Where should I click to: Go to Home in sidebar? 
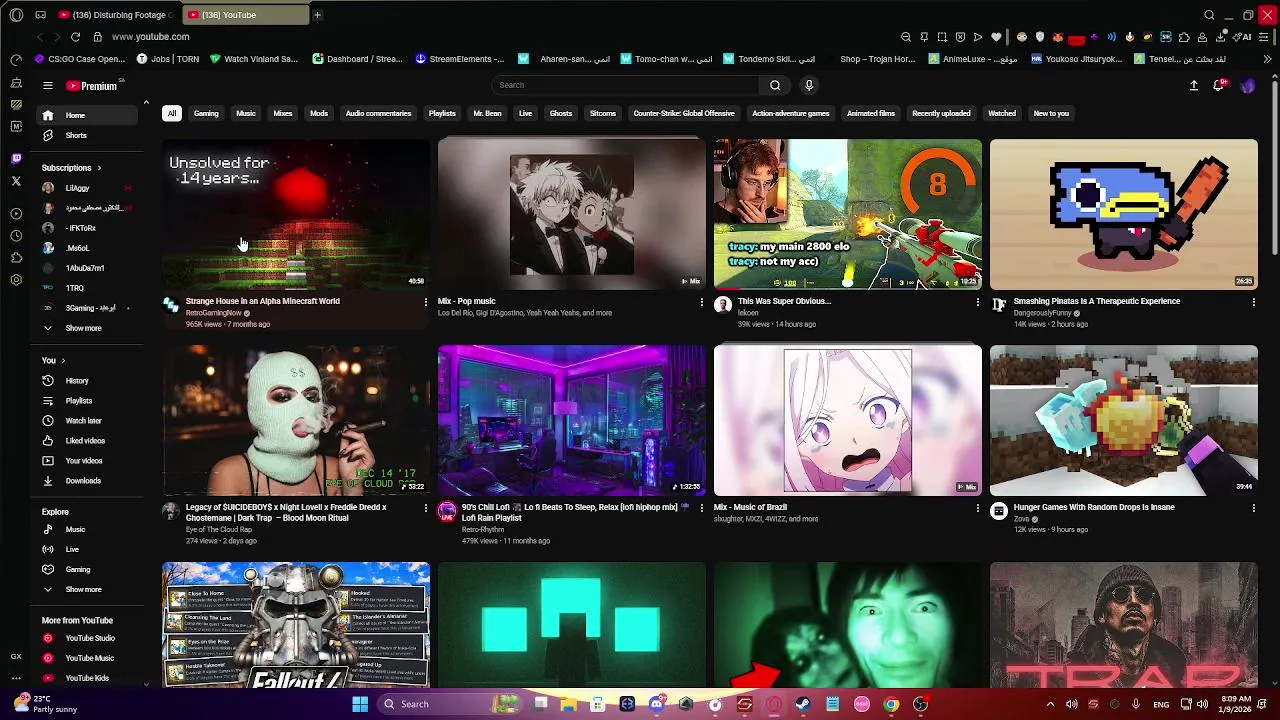pos(88,115)
